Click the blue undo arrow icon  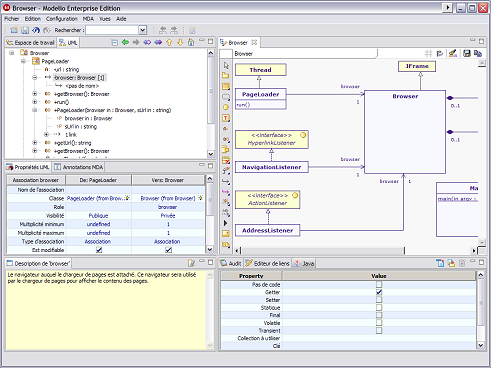(36, 30)
